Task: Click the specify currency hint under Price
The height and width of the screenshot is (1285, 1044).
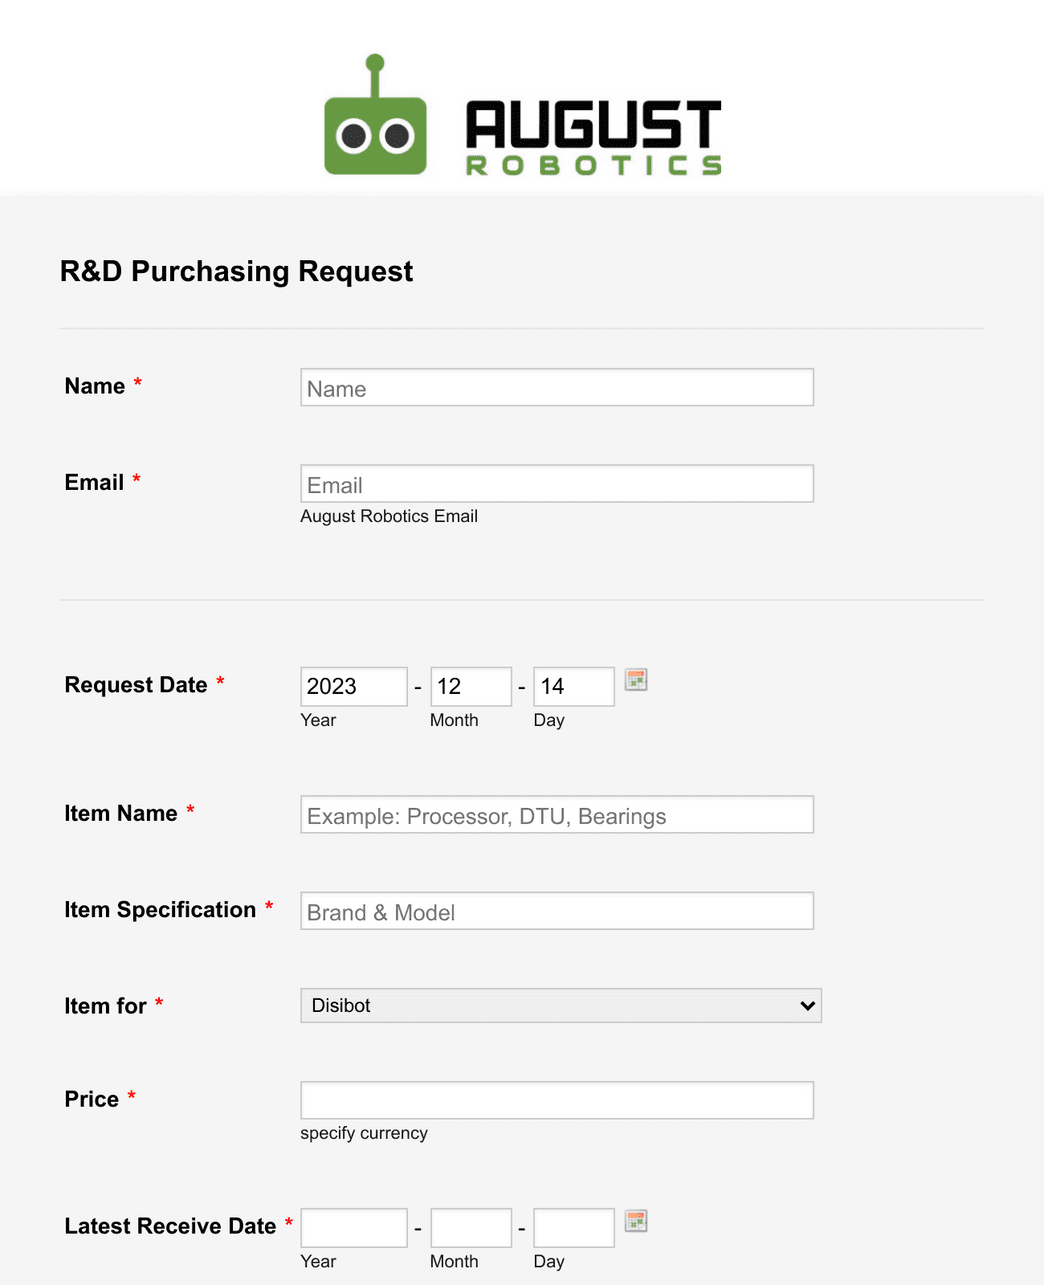Action: 364,1133
